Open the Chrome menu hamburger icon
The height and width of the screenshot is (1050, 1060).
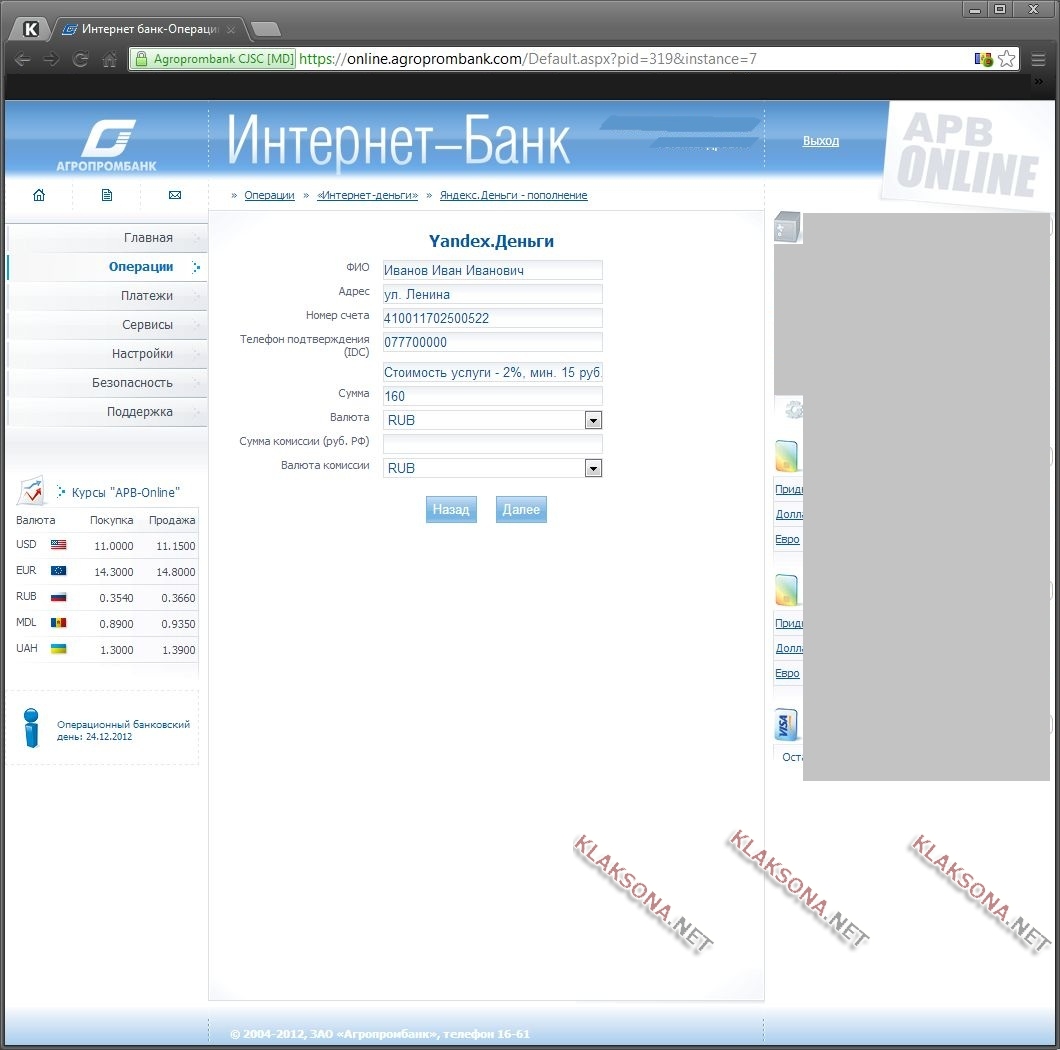(x=1038, y=59)
